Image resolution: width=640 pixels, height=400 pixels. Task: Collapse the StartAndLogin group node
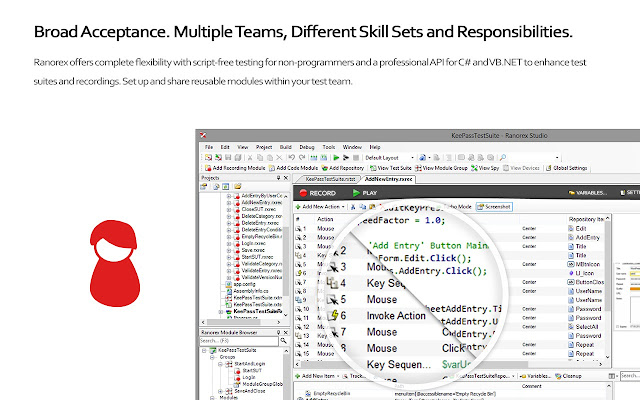click(x=220, y=364)
